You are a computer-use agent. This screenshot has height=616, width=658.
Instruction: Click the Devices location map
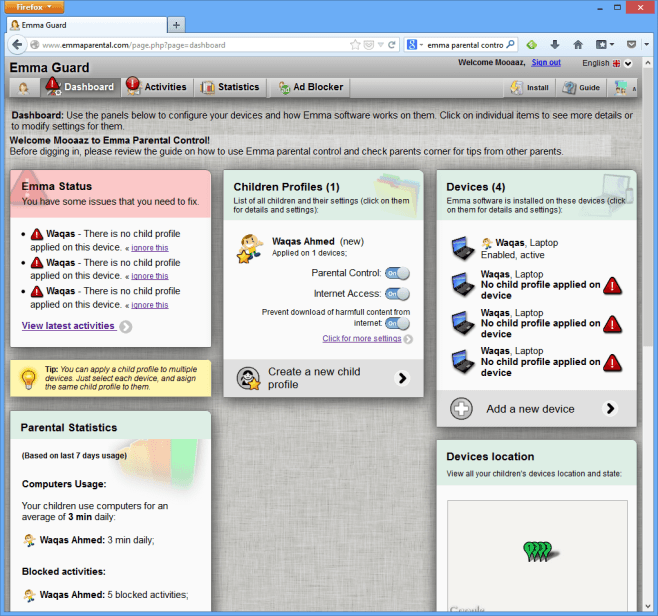(537, 555)
